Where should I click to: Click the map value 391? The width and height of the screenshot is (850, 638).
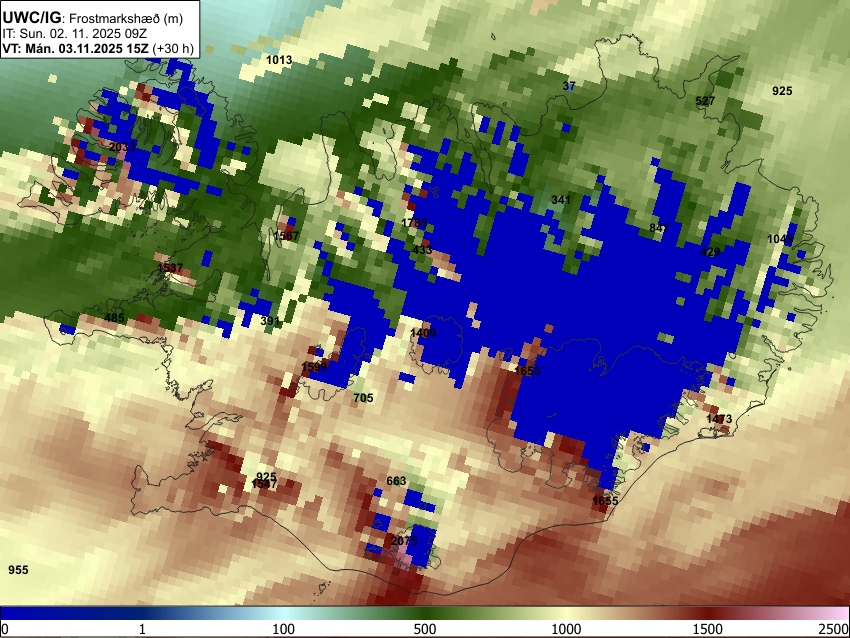pyautogui.click(x=270, y=321)
